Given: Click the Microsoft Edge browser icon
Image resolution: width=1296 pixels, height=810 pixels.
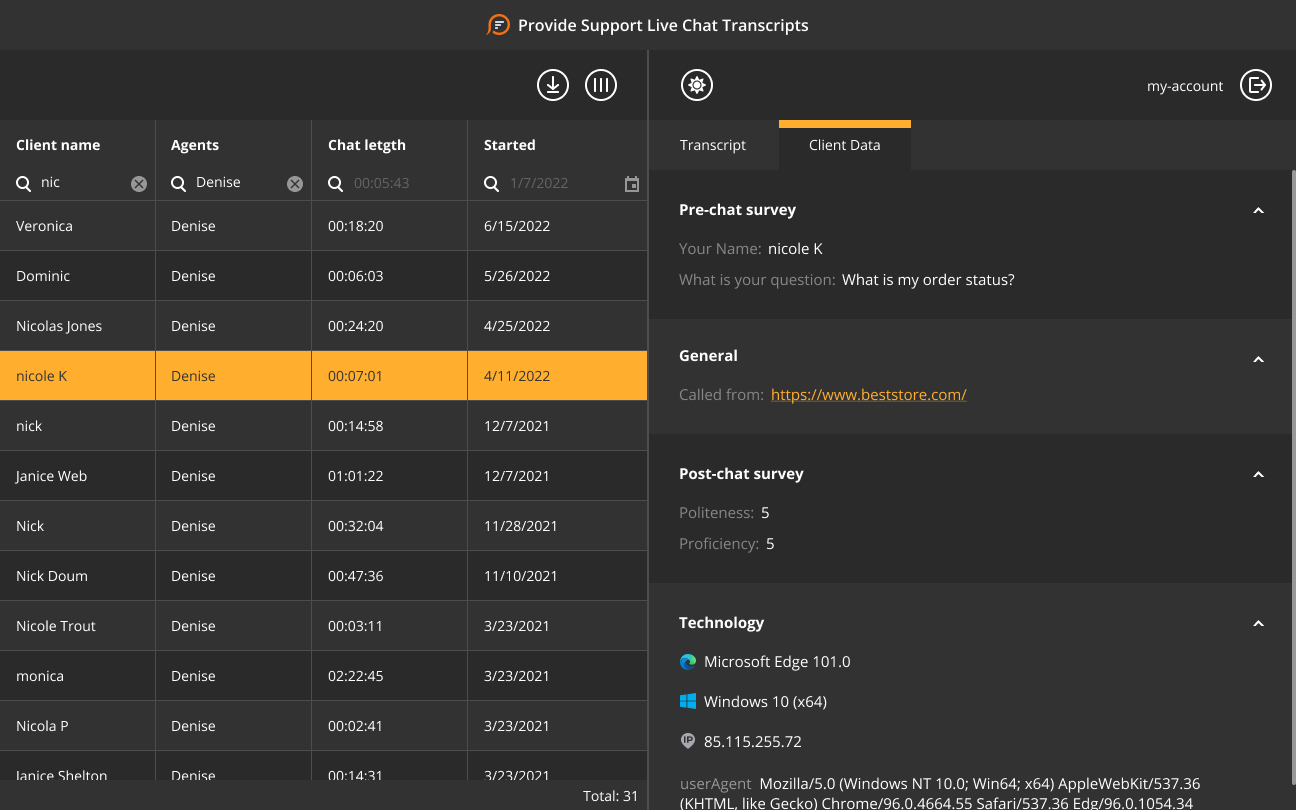Looking at the screenshot, I should tap(687, 661).
